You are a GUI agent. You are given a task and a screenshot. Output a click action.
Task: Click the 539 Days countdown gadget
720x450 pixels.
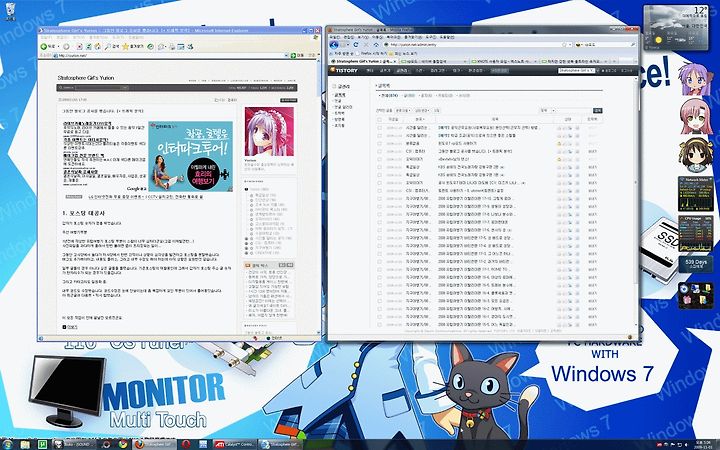(x=695, y=264)
